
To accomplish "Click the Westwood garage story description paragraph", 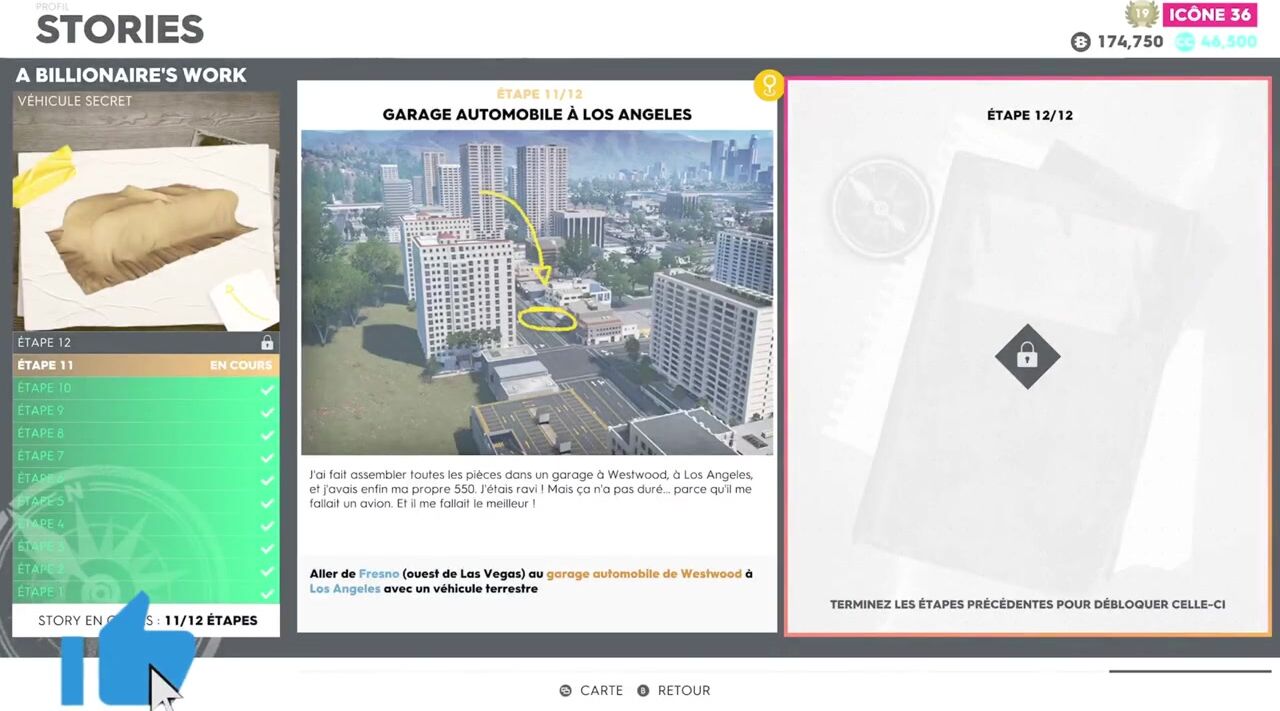I will pyautogui.click(x=531, y=489).
